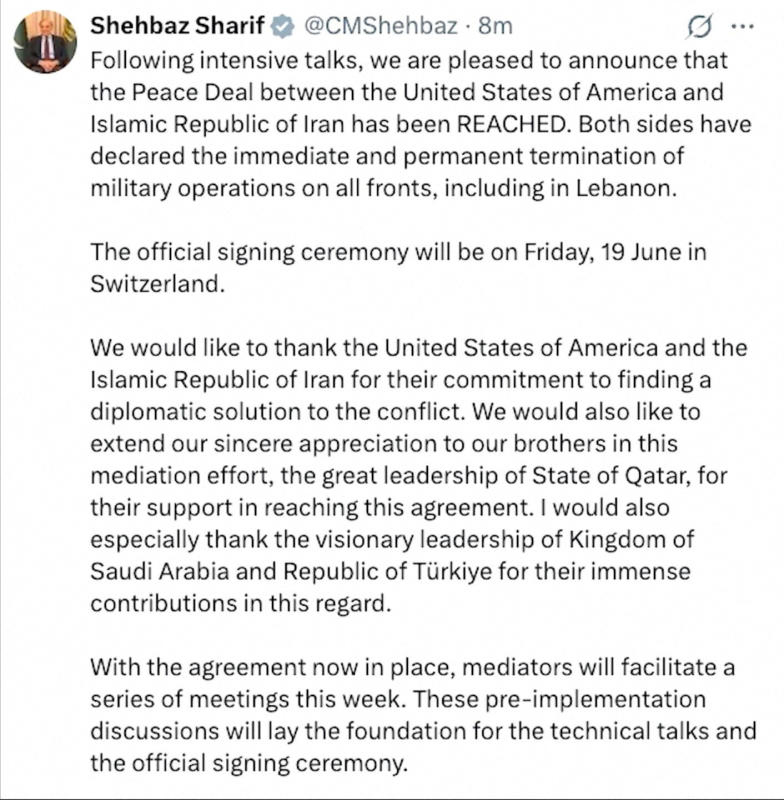Click the word pre-implementation

[x=595, y=699]
